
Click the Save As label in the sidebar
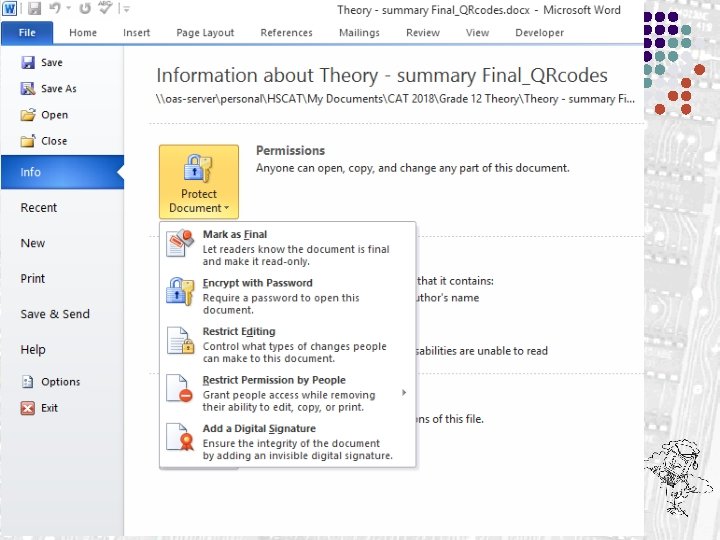point(59,89)
